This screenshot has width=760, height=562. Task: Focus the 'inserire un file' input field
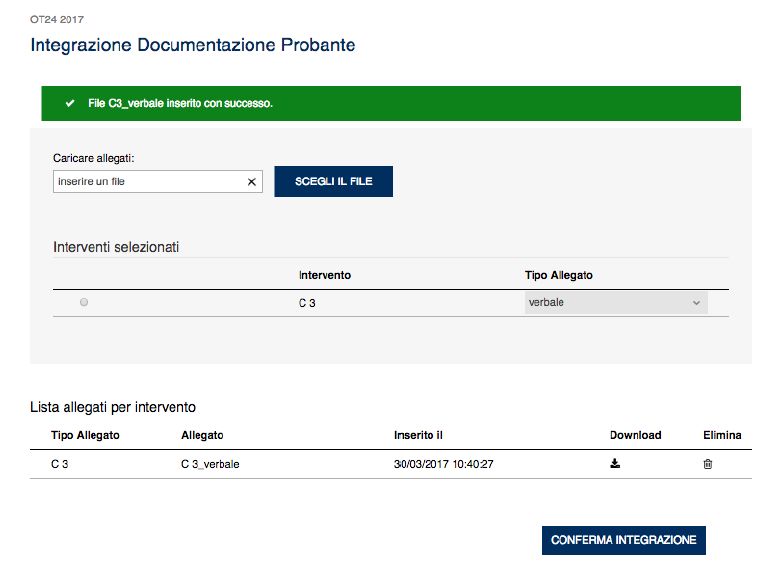click(x=148, y=182)
